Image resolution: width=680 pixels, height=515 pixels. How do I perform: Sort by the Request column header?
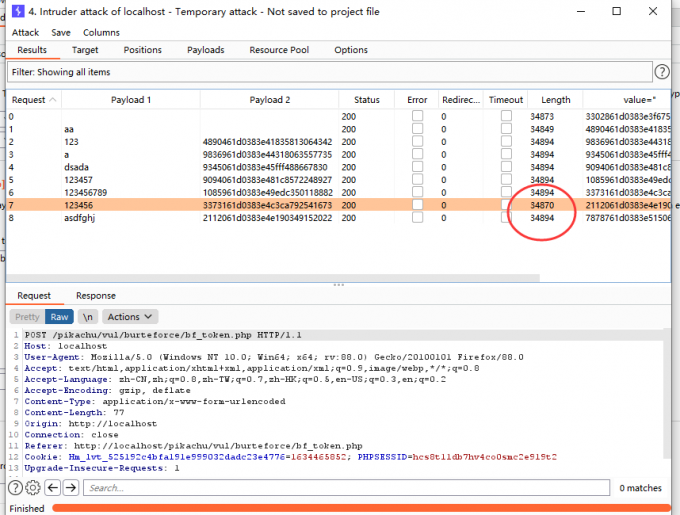34,100
